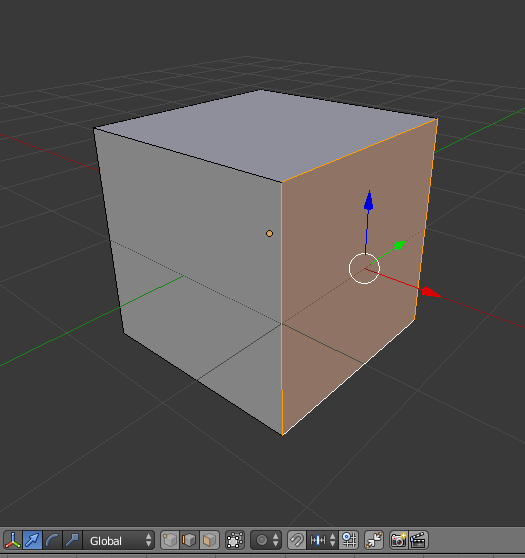
Task: Switch to vertex select mode
Action: [170, 540]
